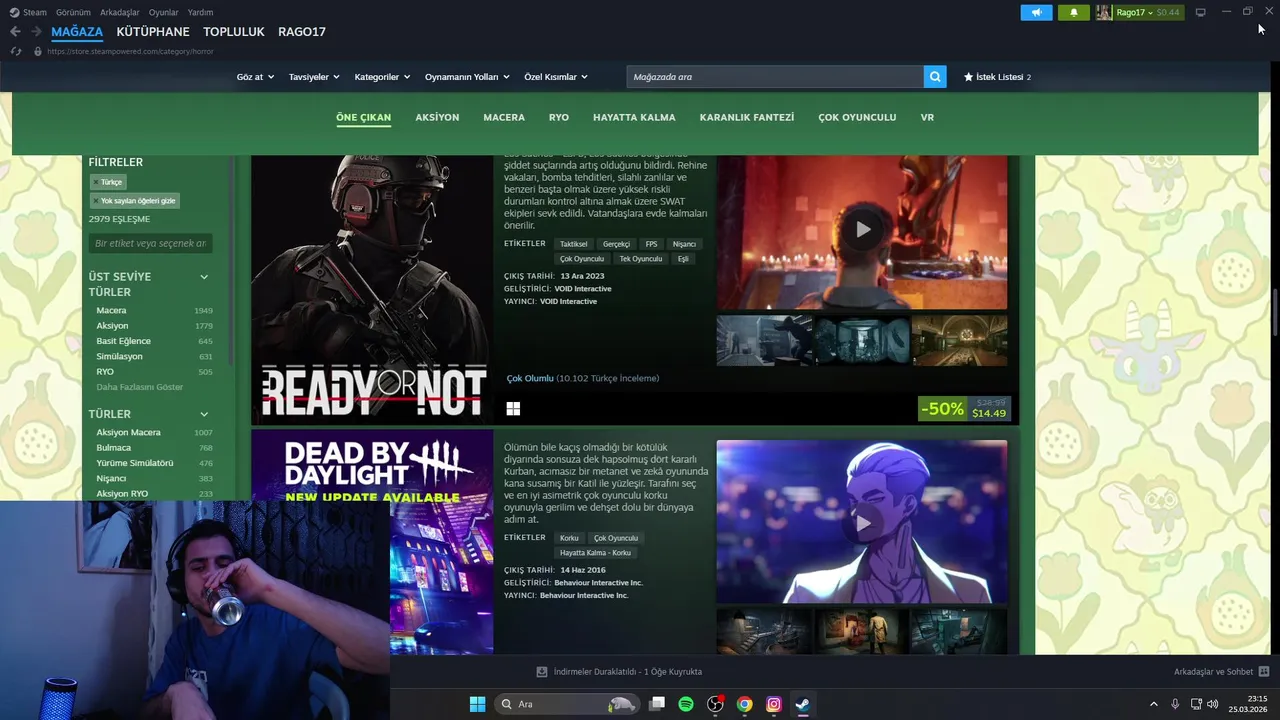This screenshot has height=720, width=1280.
Task: Switch to Big Picture mode
Action: pyautogui.click(x=1200, y=12)
